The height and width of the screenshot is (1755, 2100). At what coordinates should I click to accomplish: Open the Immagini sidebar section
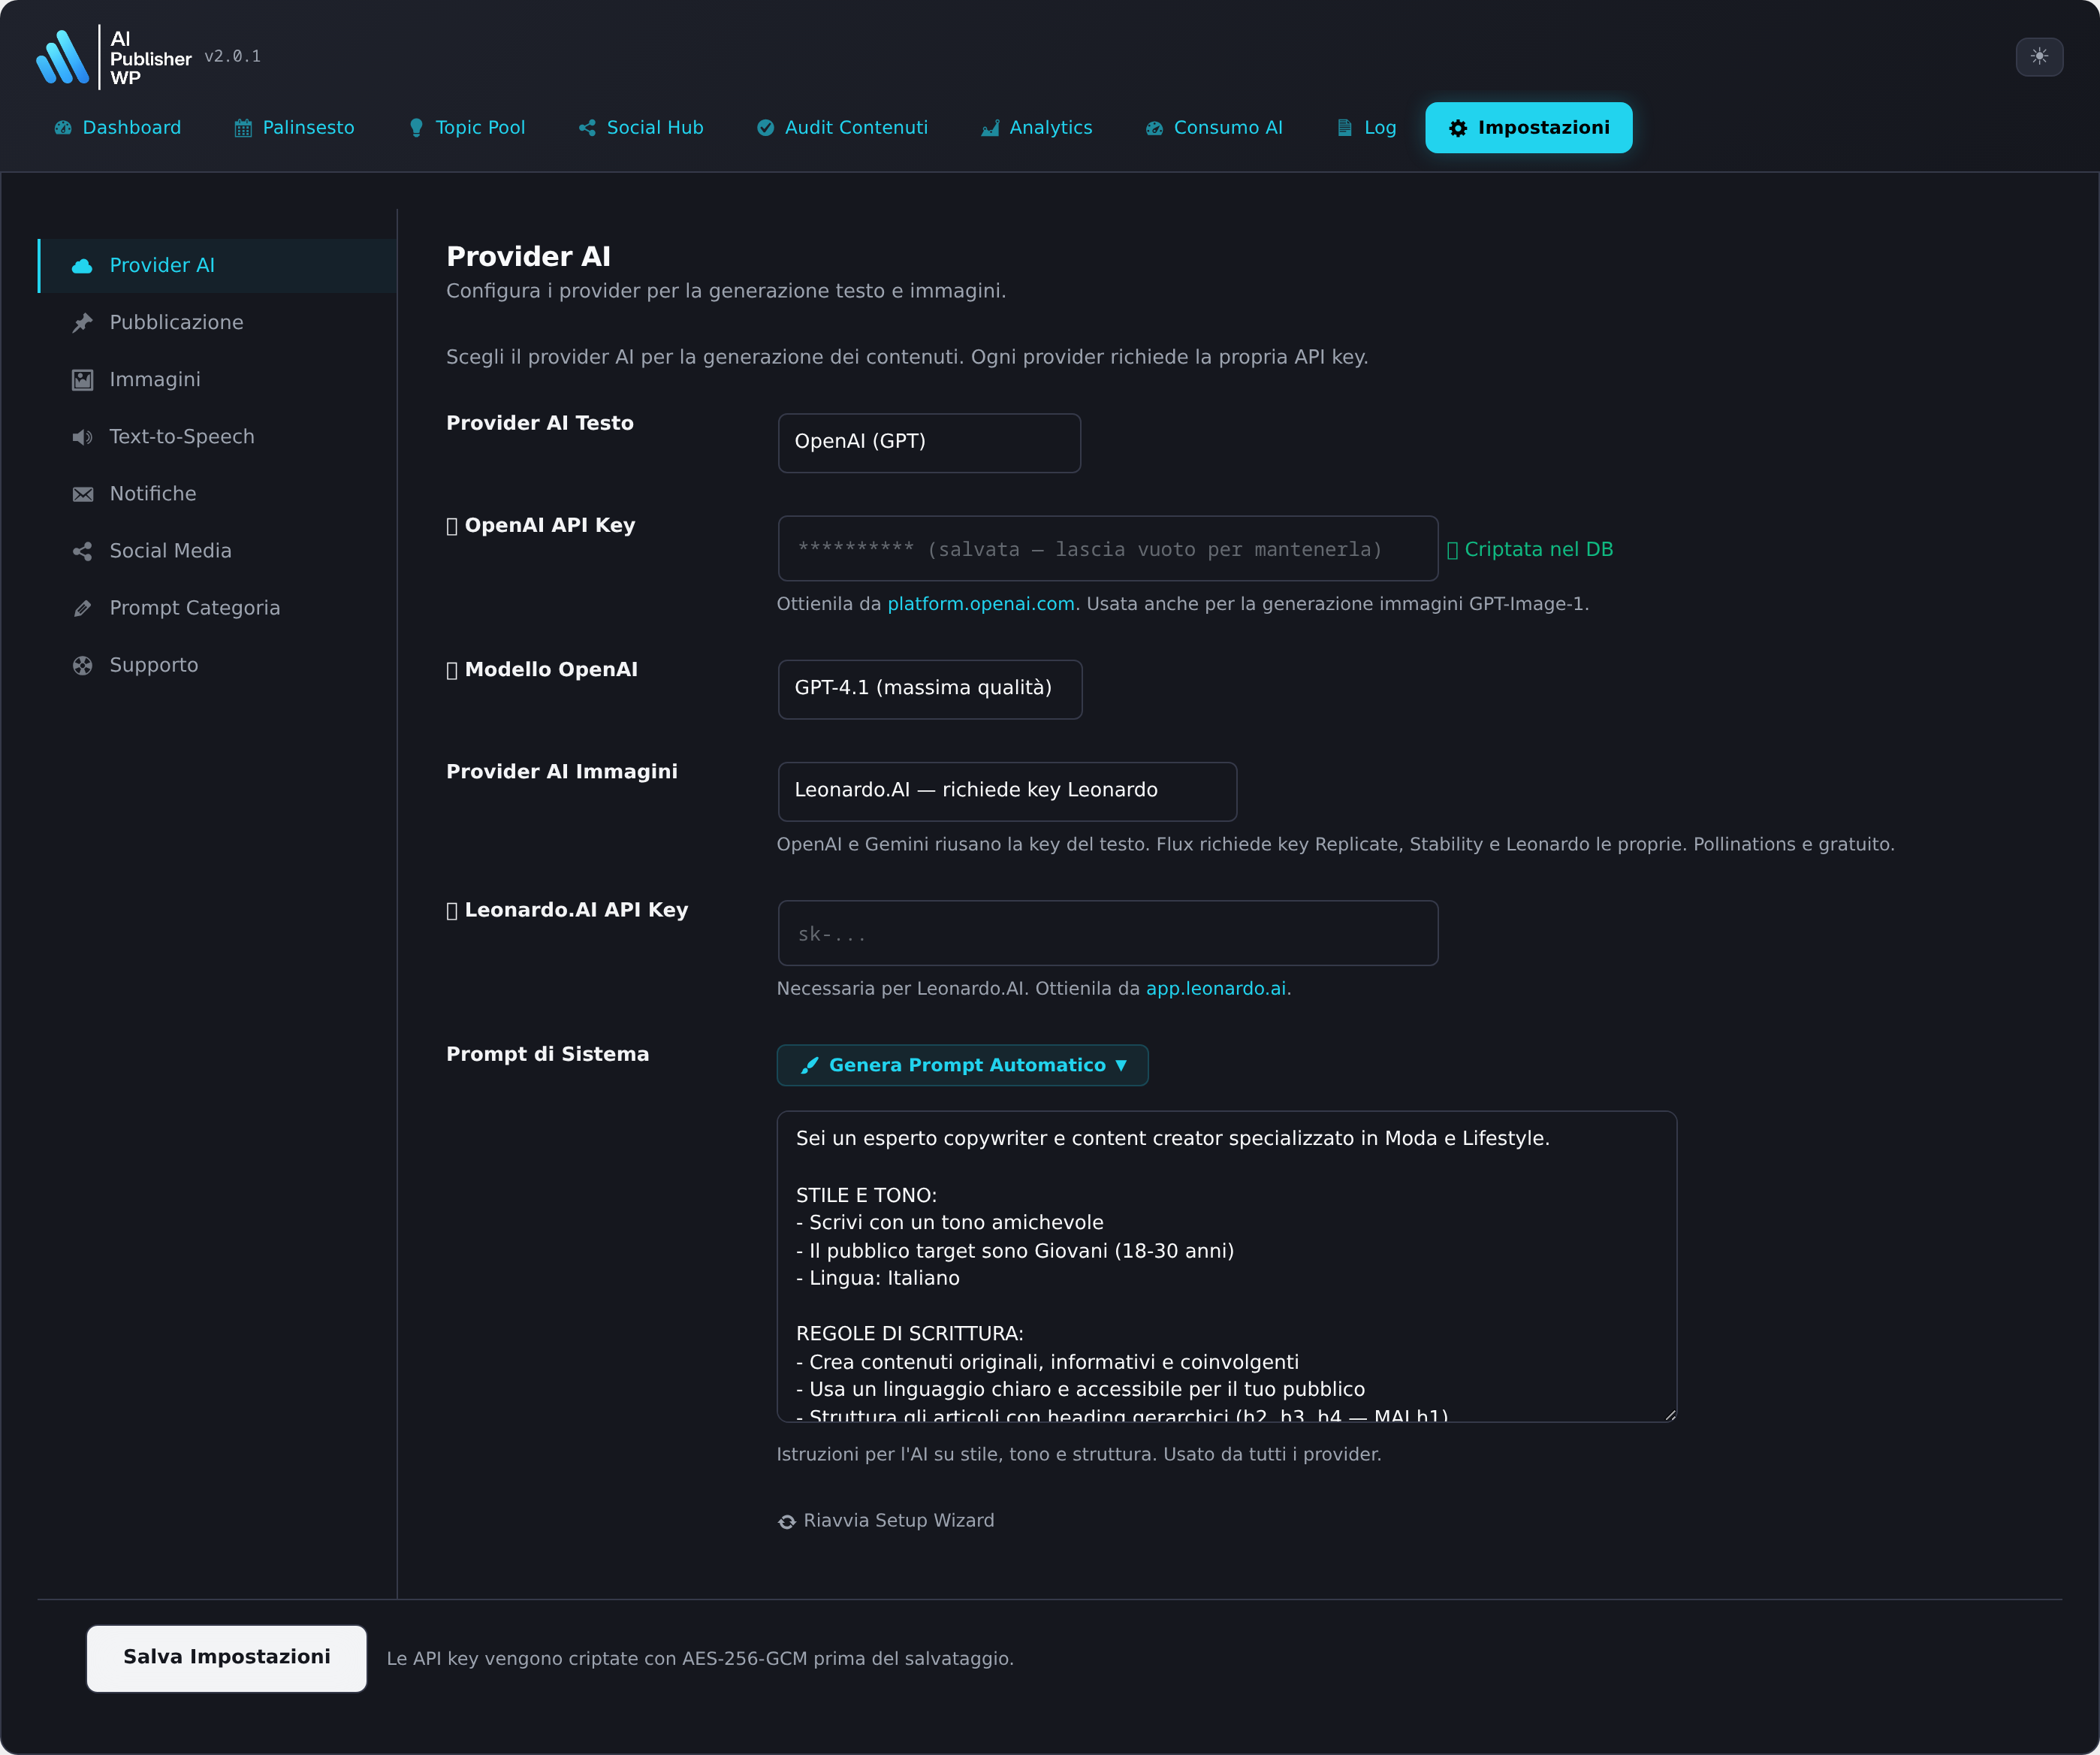pos(155,379)
